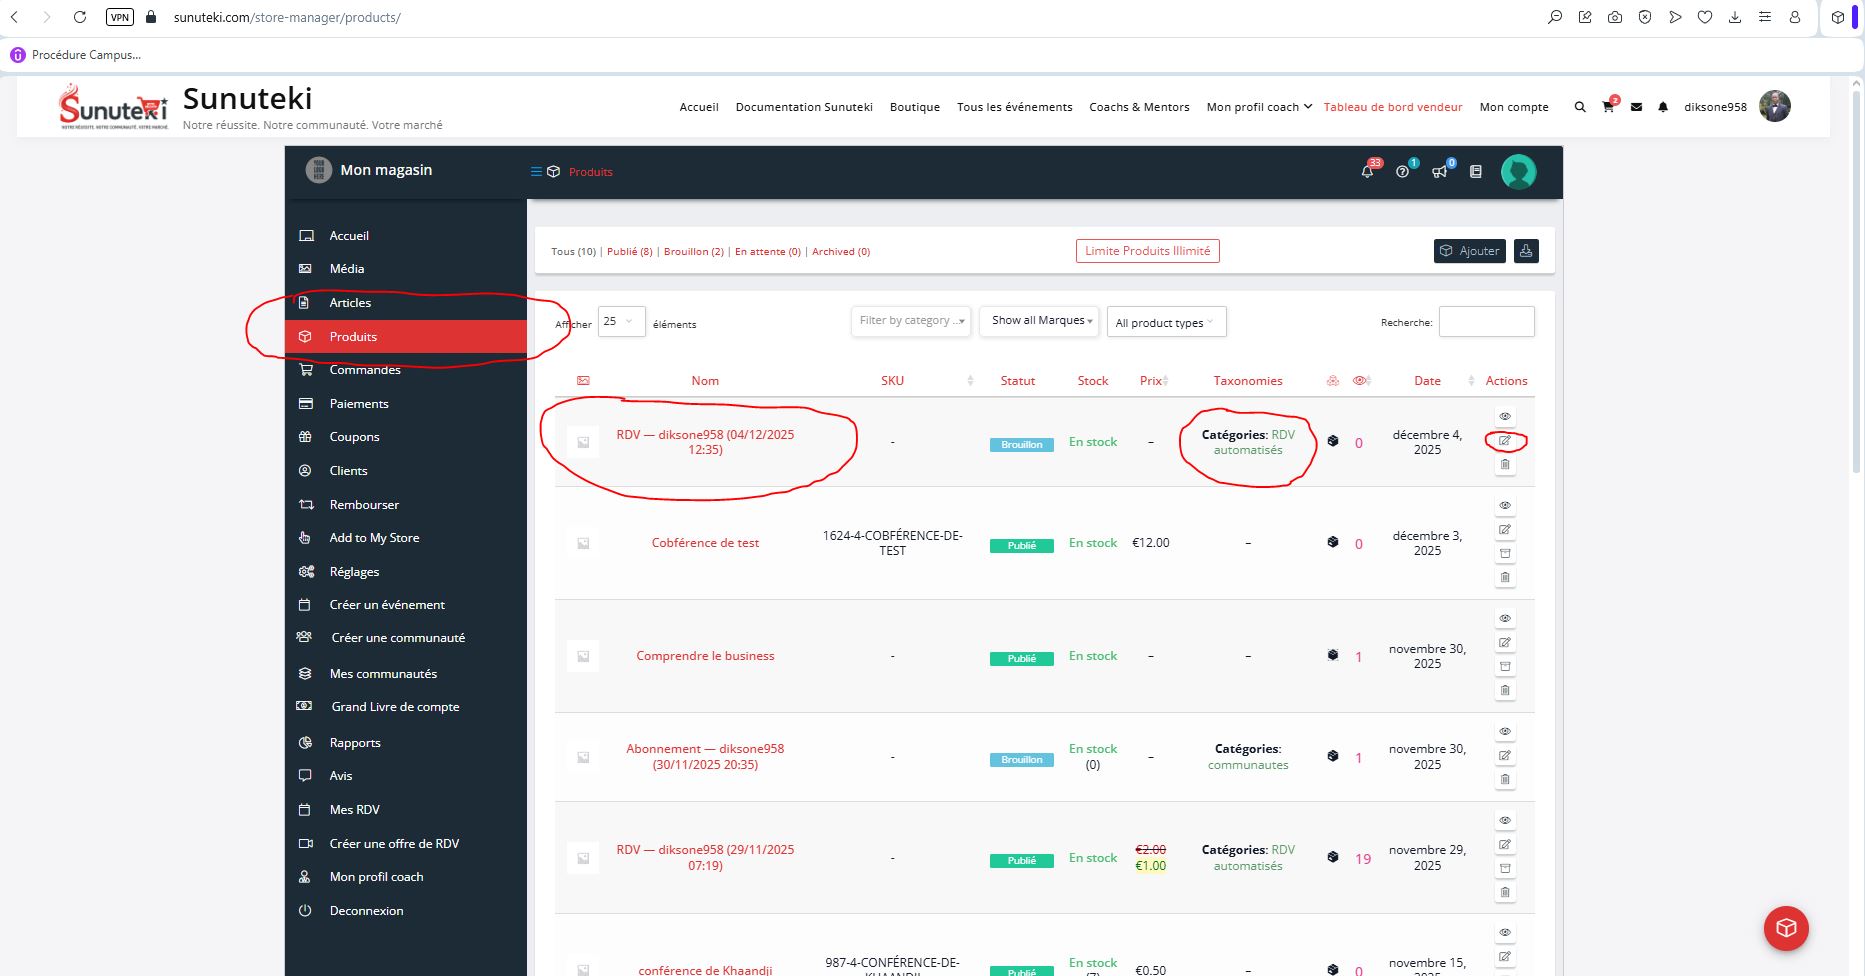Image resolution: width=1865 pixels, height=976 pixels.
Task: Open the Comprendre le business product link
Action: [705, 656]
